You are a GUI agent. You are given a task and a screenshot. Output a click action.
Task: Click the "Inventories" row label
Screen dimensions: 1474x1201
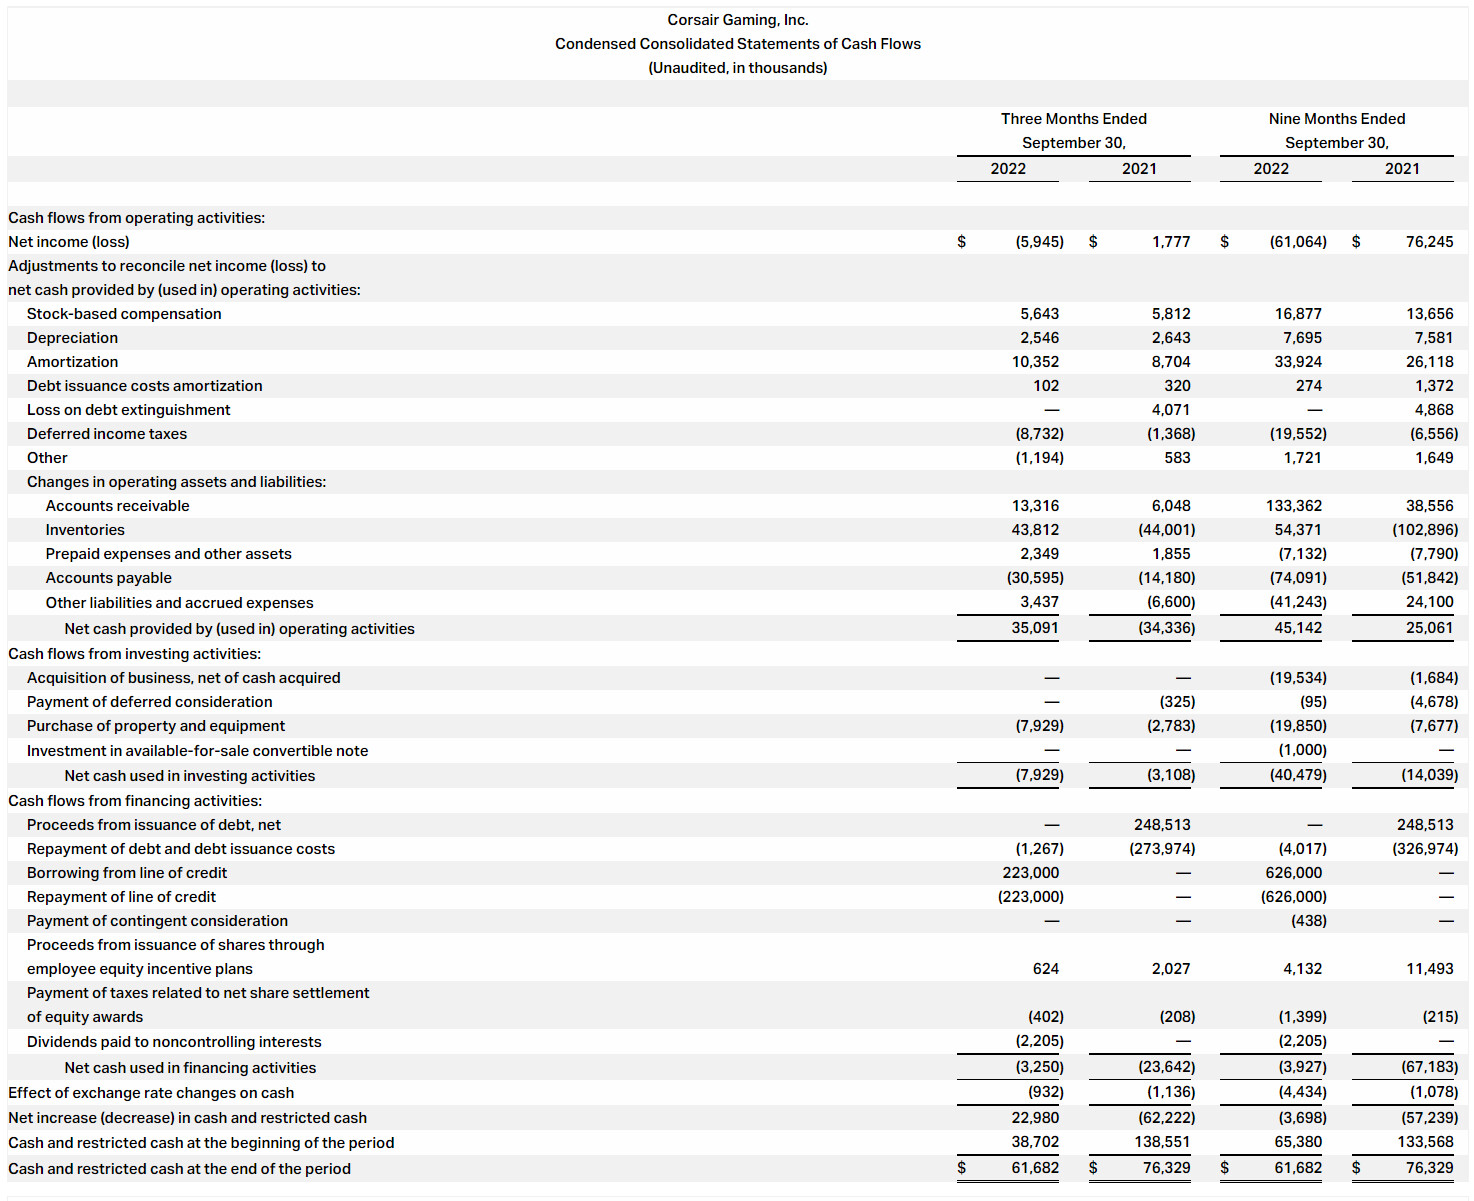coord(85,530)
